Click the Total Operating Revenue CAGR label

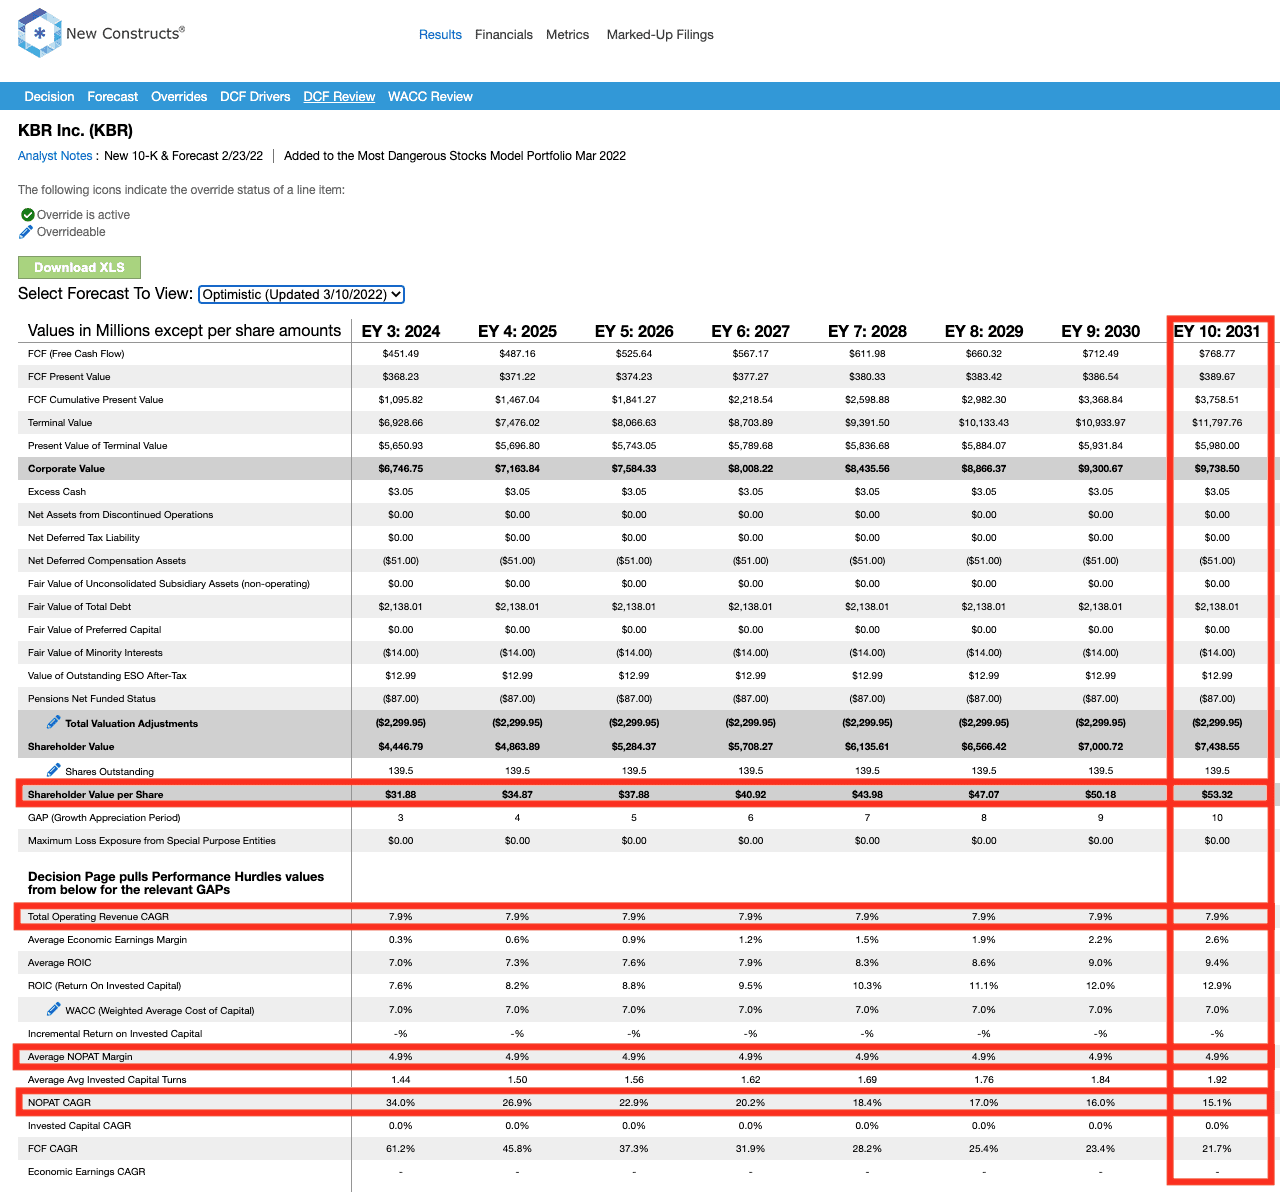click(98, 917)
